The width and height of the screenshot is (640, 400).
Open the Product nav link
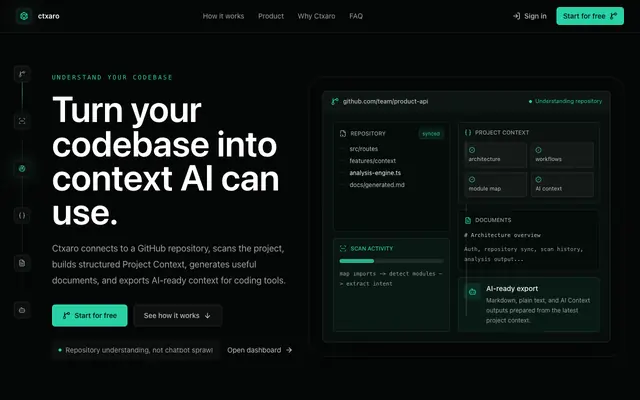[271, 16]
